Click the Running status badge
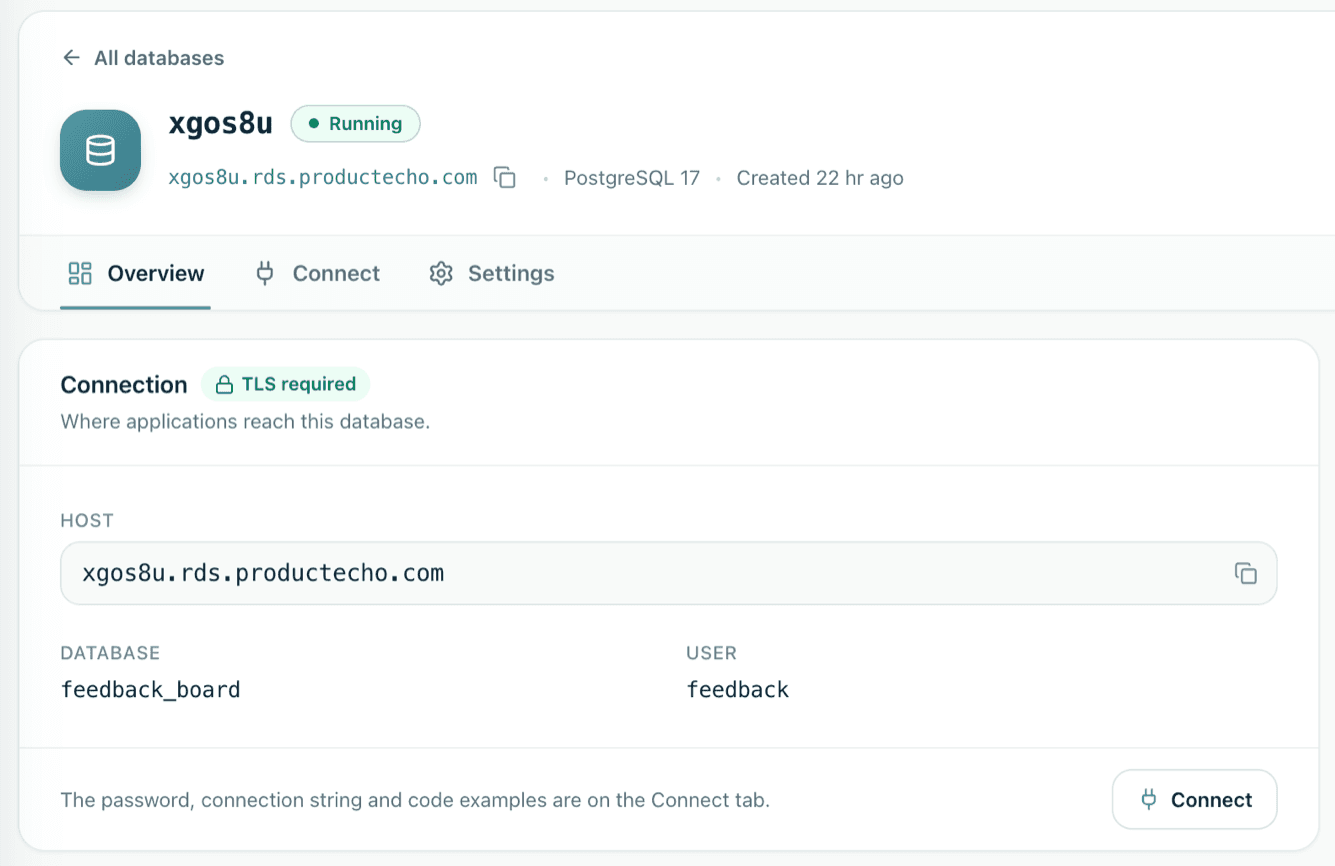The height and width of the screenshot is (866, 1335). (356, 124)
